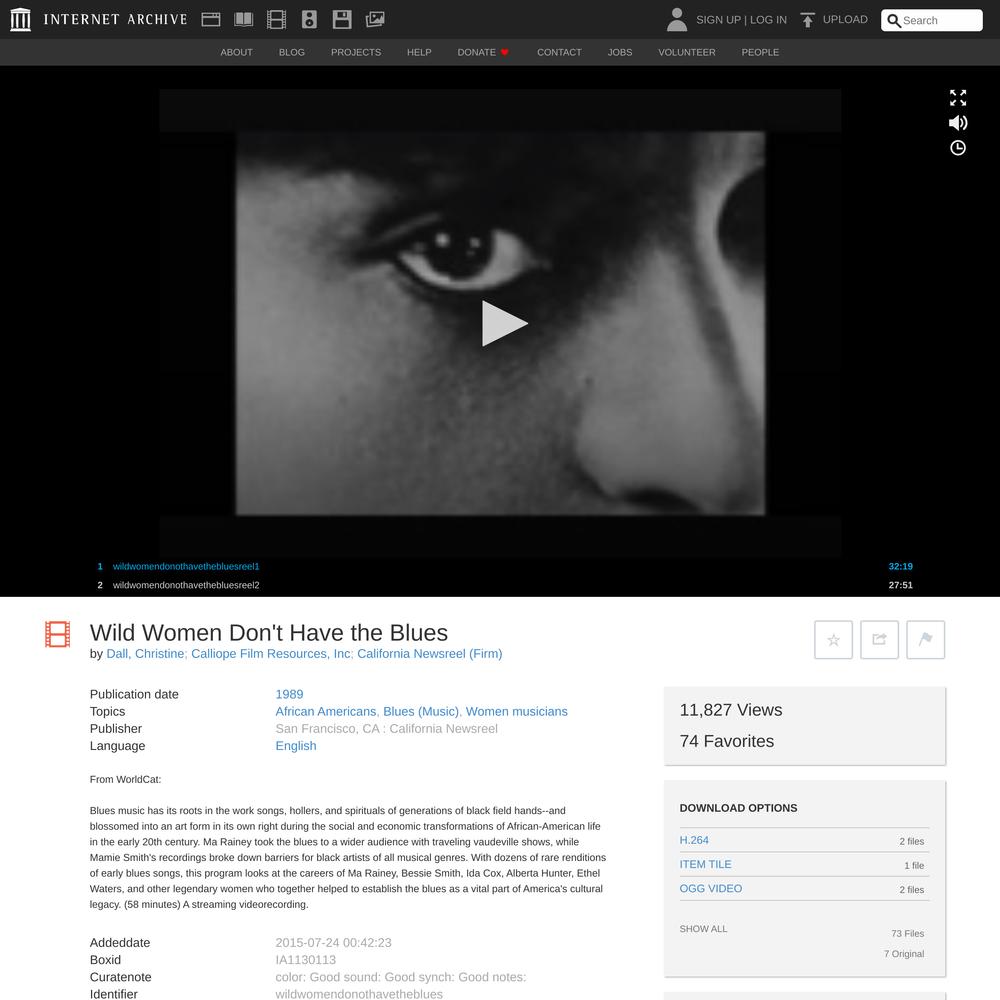Click the red movie filmstrip icon by title
This screenshot has width=1000, height=1000.
pyautogui.click(x=57, y=634)
